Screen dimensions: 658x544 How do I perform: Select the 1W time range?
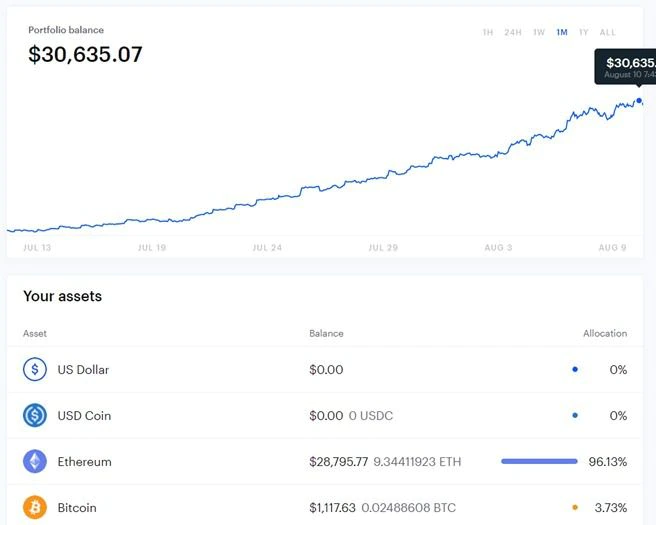pyautogui.click(x=539, y=32)
